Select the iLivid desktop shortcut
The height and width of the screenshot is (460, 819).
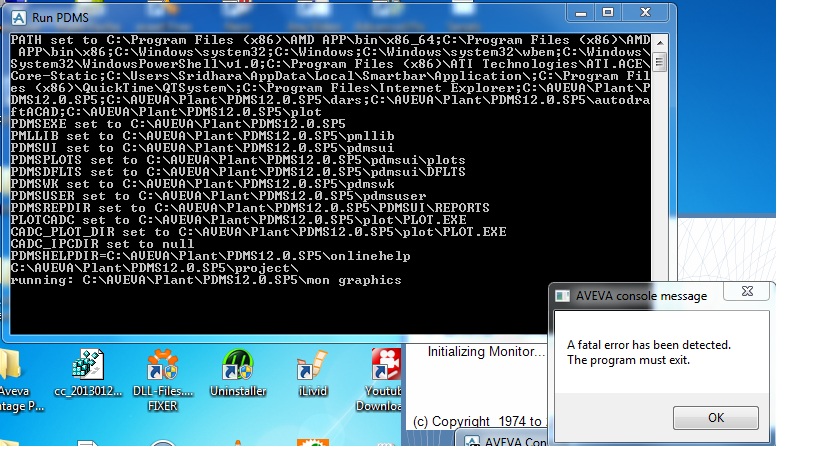coord(312,373)
